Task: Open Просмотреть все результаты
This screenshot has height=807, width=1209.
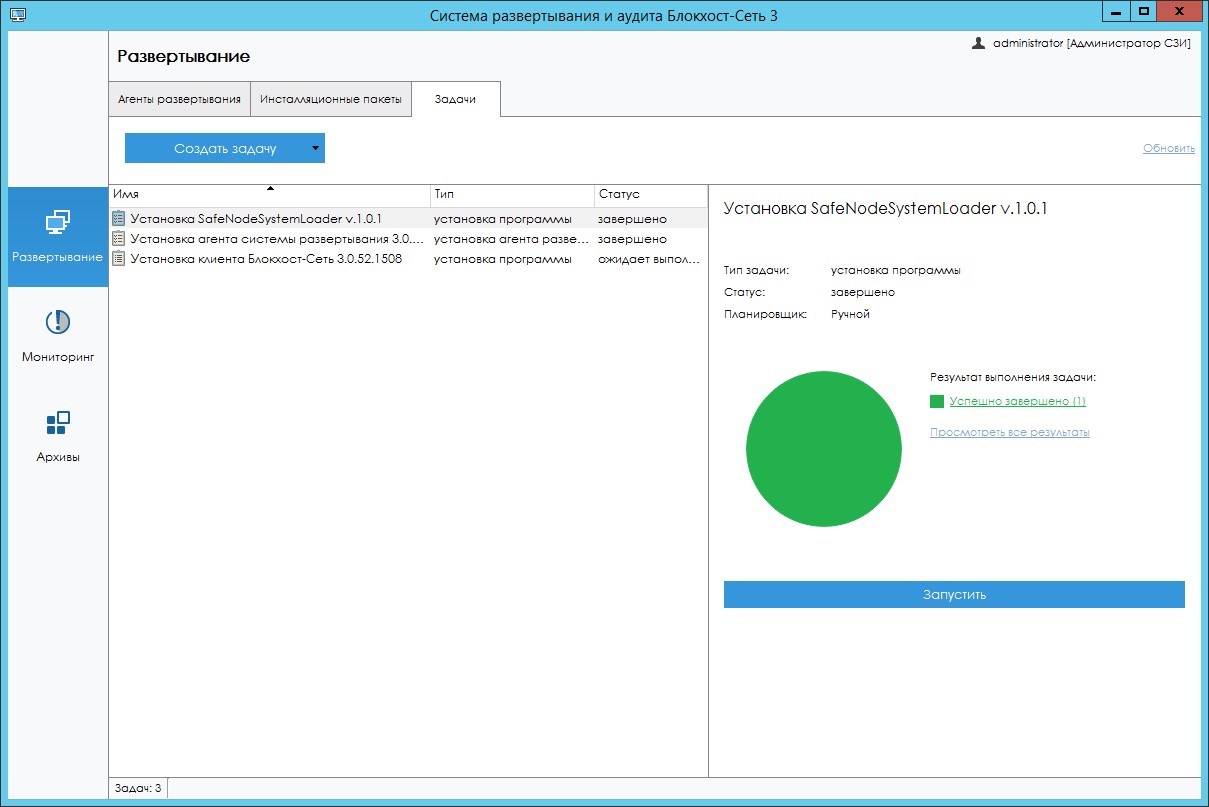Action: (1008, 432)
